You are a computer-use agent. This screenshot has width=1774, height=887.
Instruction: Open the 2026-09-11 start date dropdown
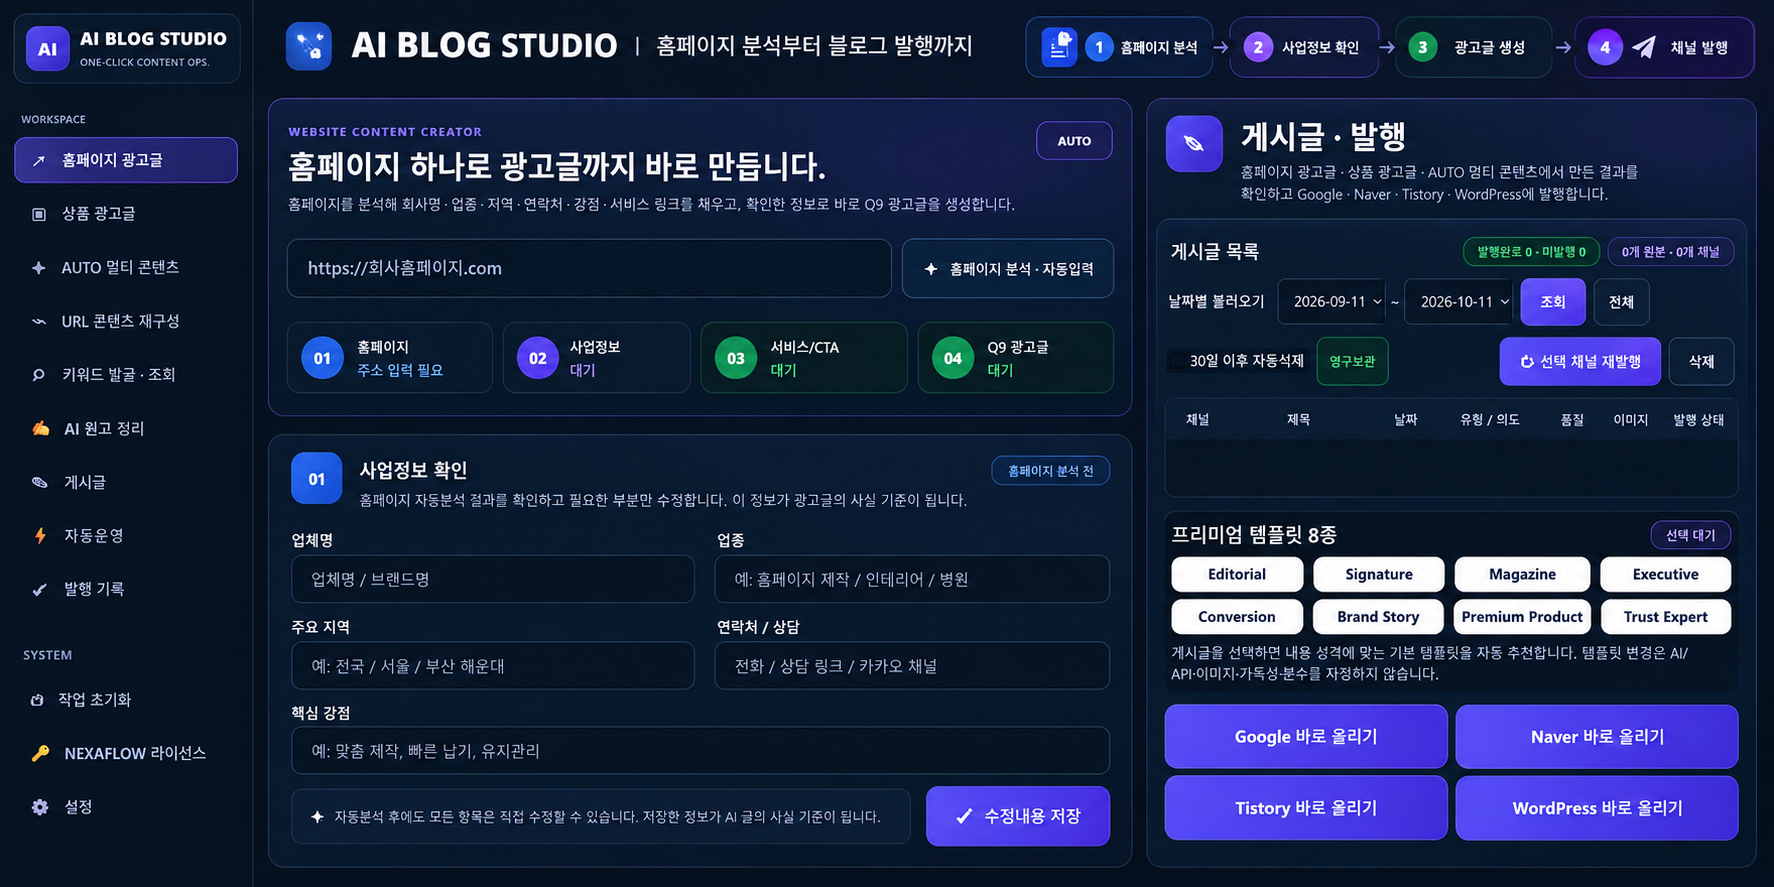pos(1332,302)
